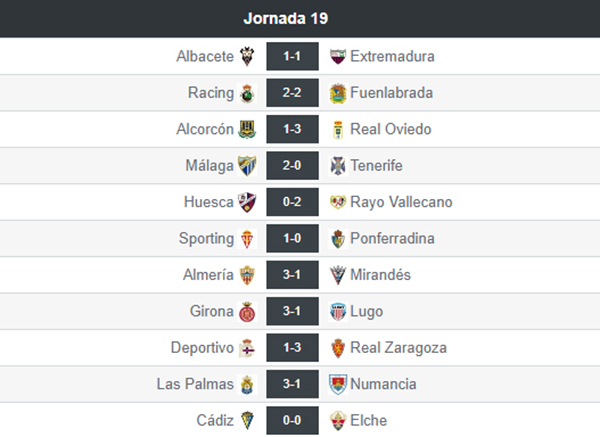Go to the Fuenlabrada team page
The width and height of the screenshot is (600, 437).
click(395, 93)
